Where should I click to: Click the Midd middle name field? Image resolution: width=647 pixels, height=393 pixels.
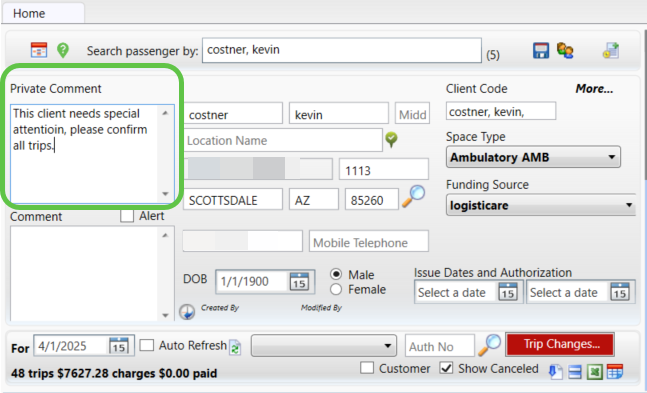click(x=412, y=114)
